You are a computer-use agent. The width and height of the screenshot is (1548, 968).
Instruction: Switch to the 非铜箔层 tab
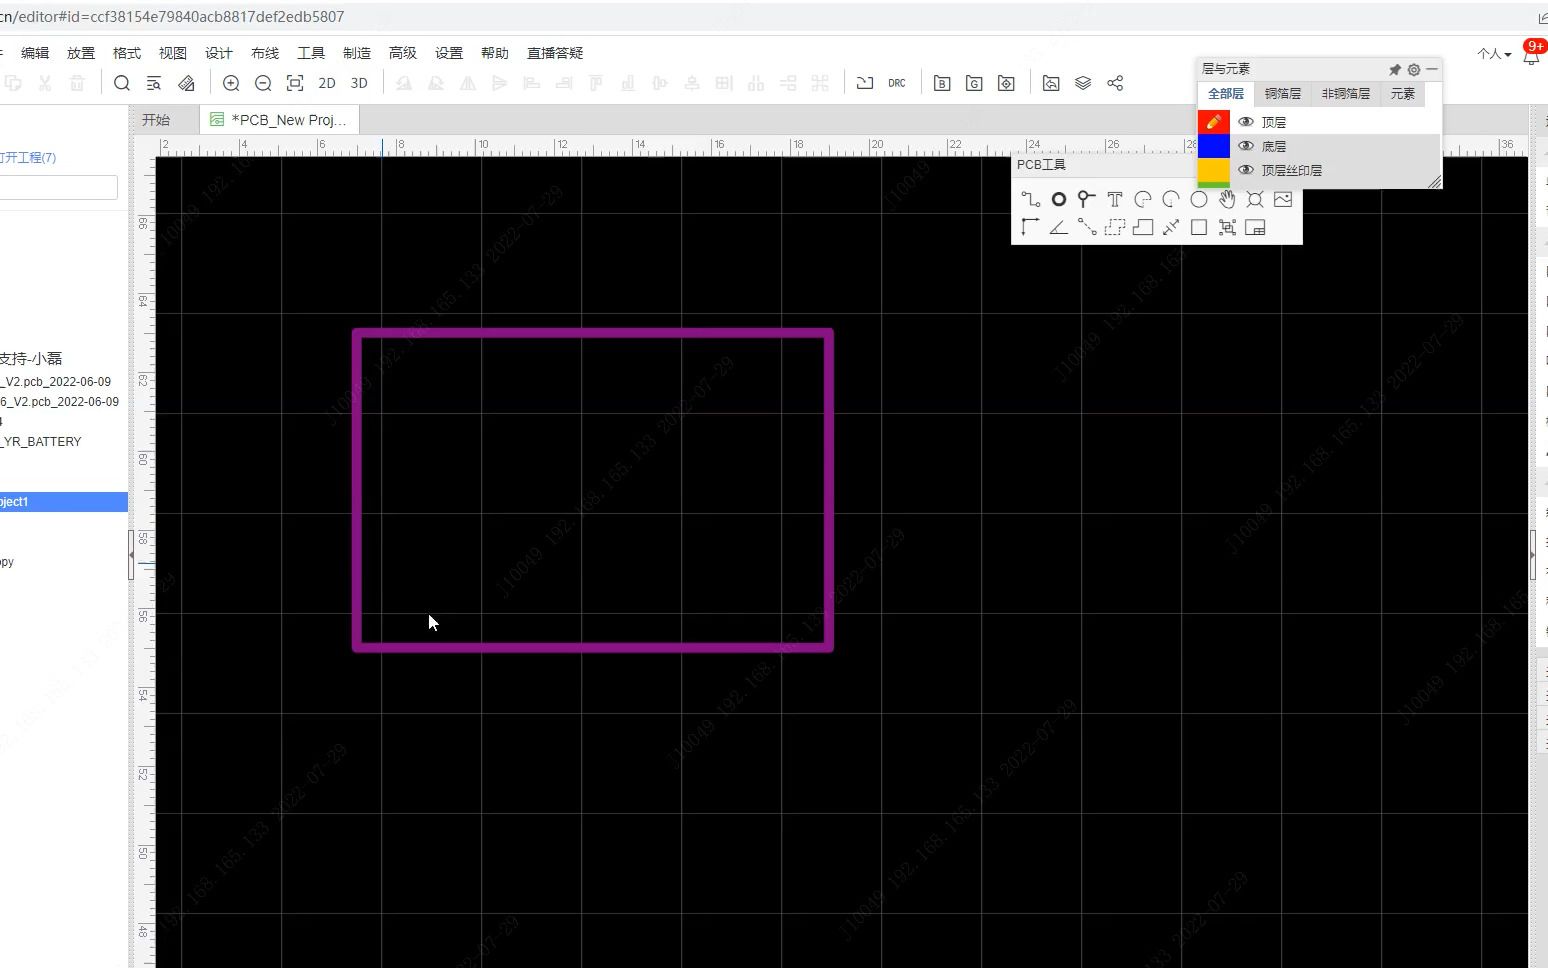coord(1346,94)
